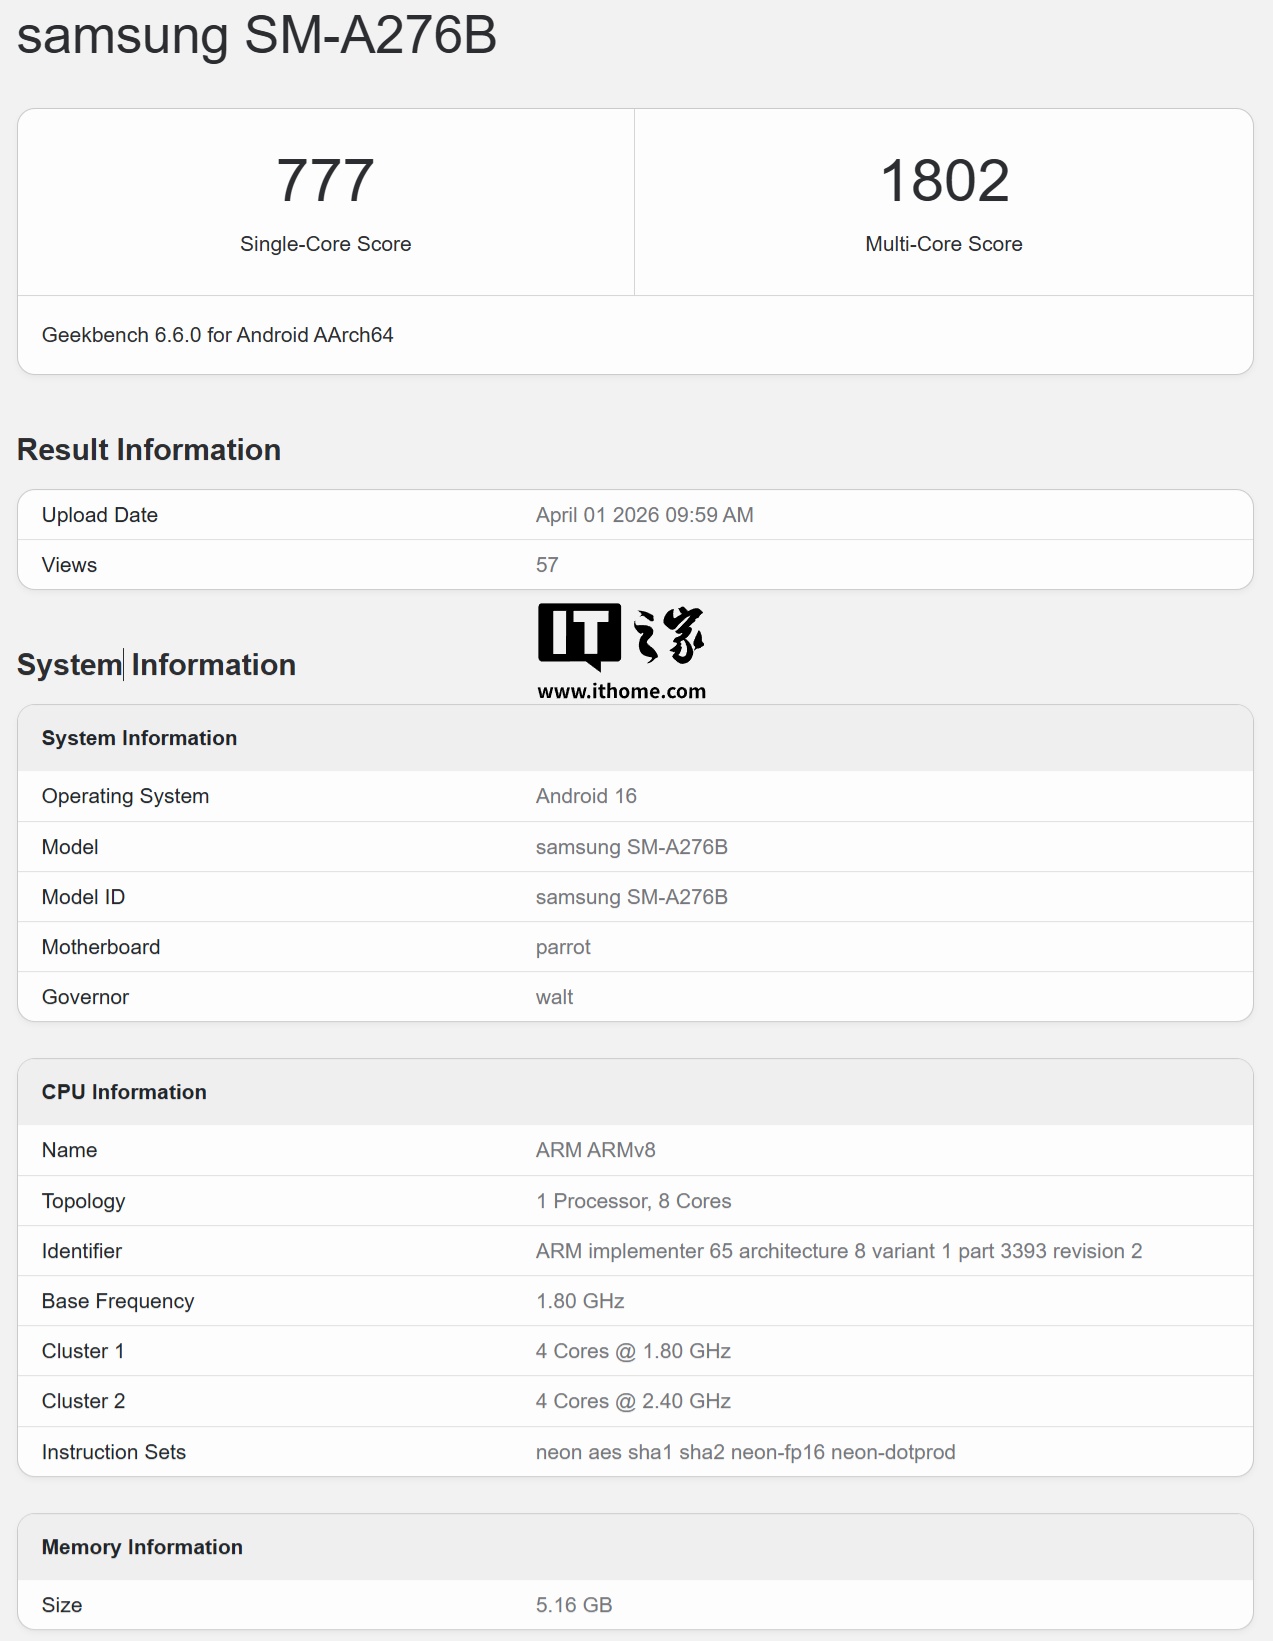Click the Result Information heading
Viewport: 1273px width, 1641px height.
click(x=149, y=450)
